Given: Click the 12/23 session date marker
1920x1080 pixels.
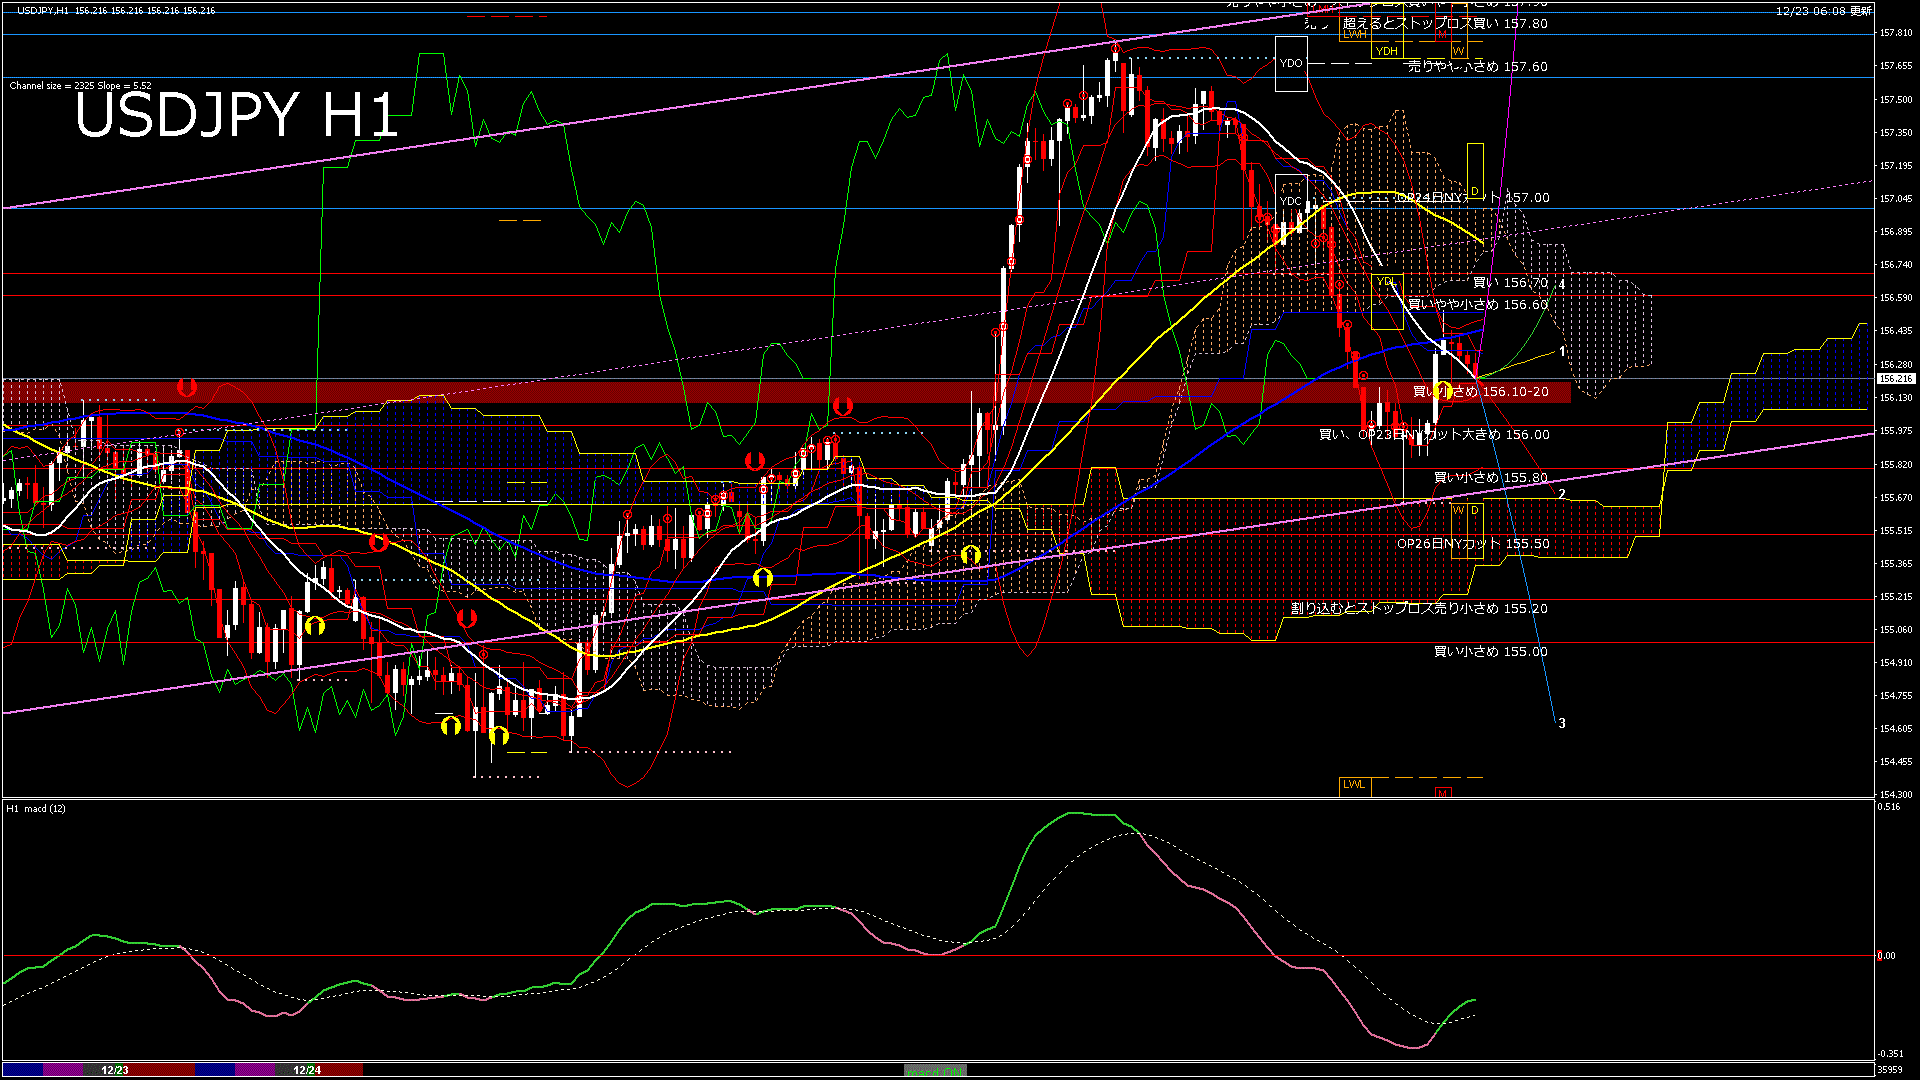Looking at the screenshot, I should coord(115,1070).
